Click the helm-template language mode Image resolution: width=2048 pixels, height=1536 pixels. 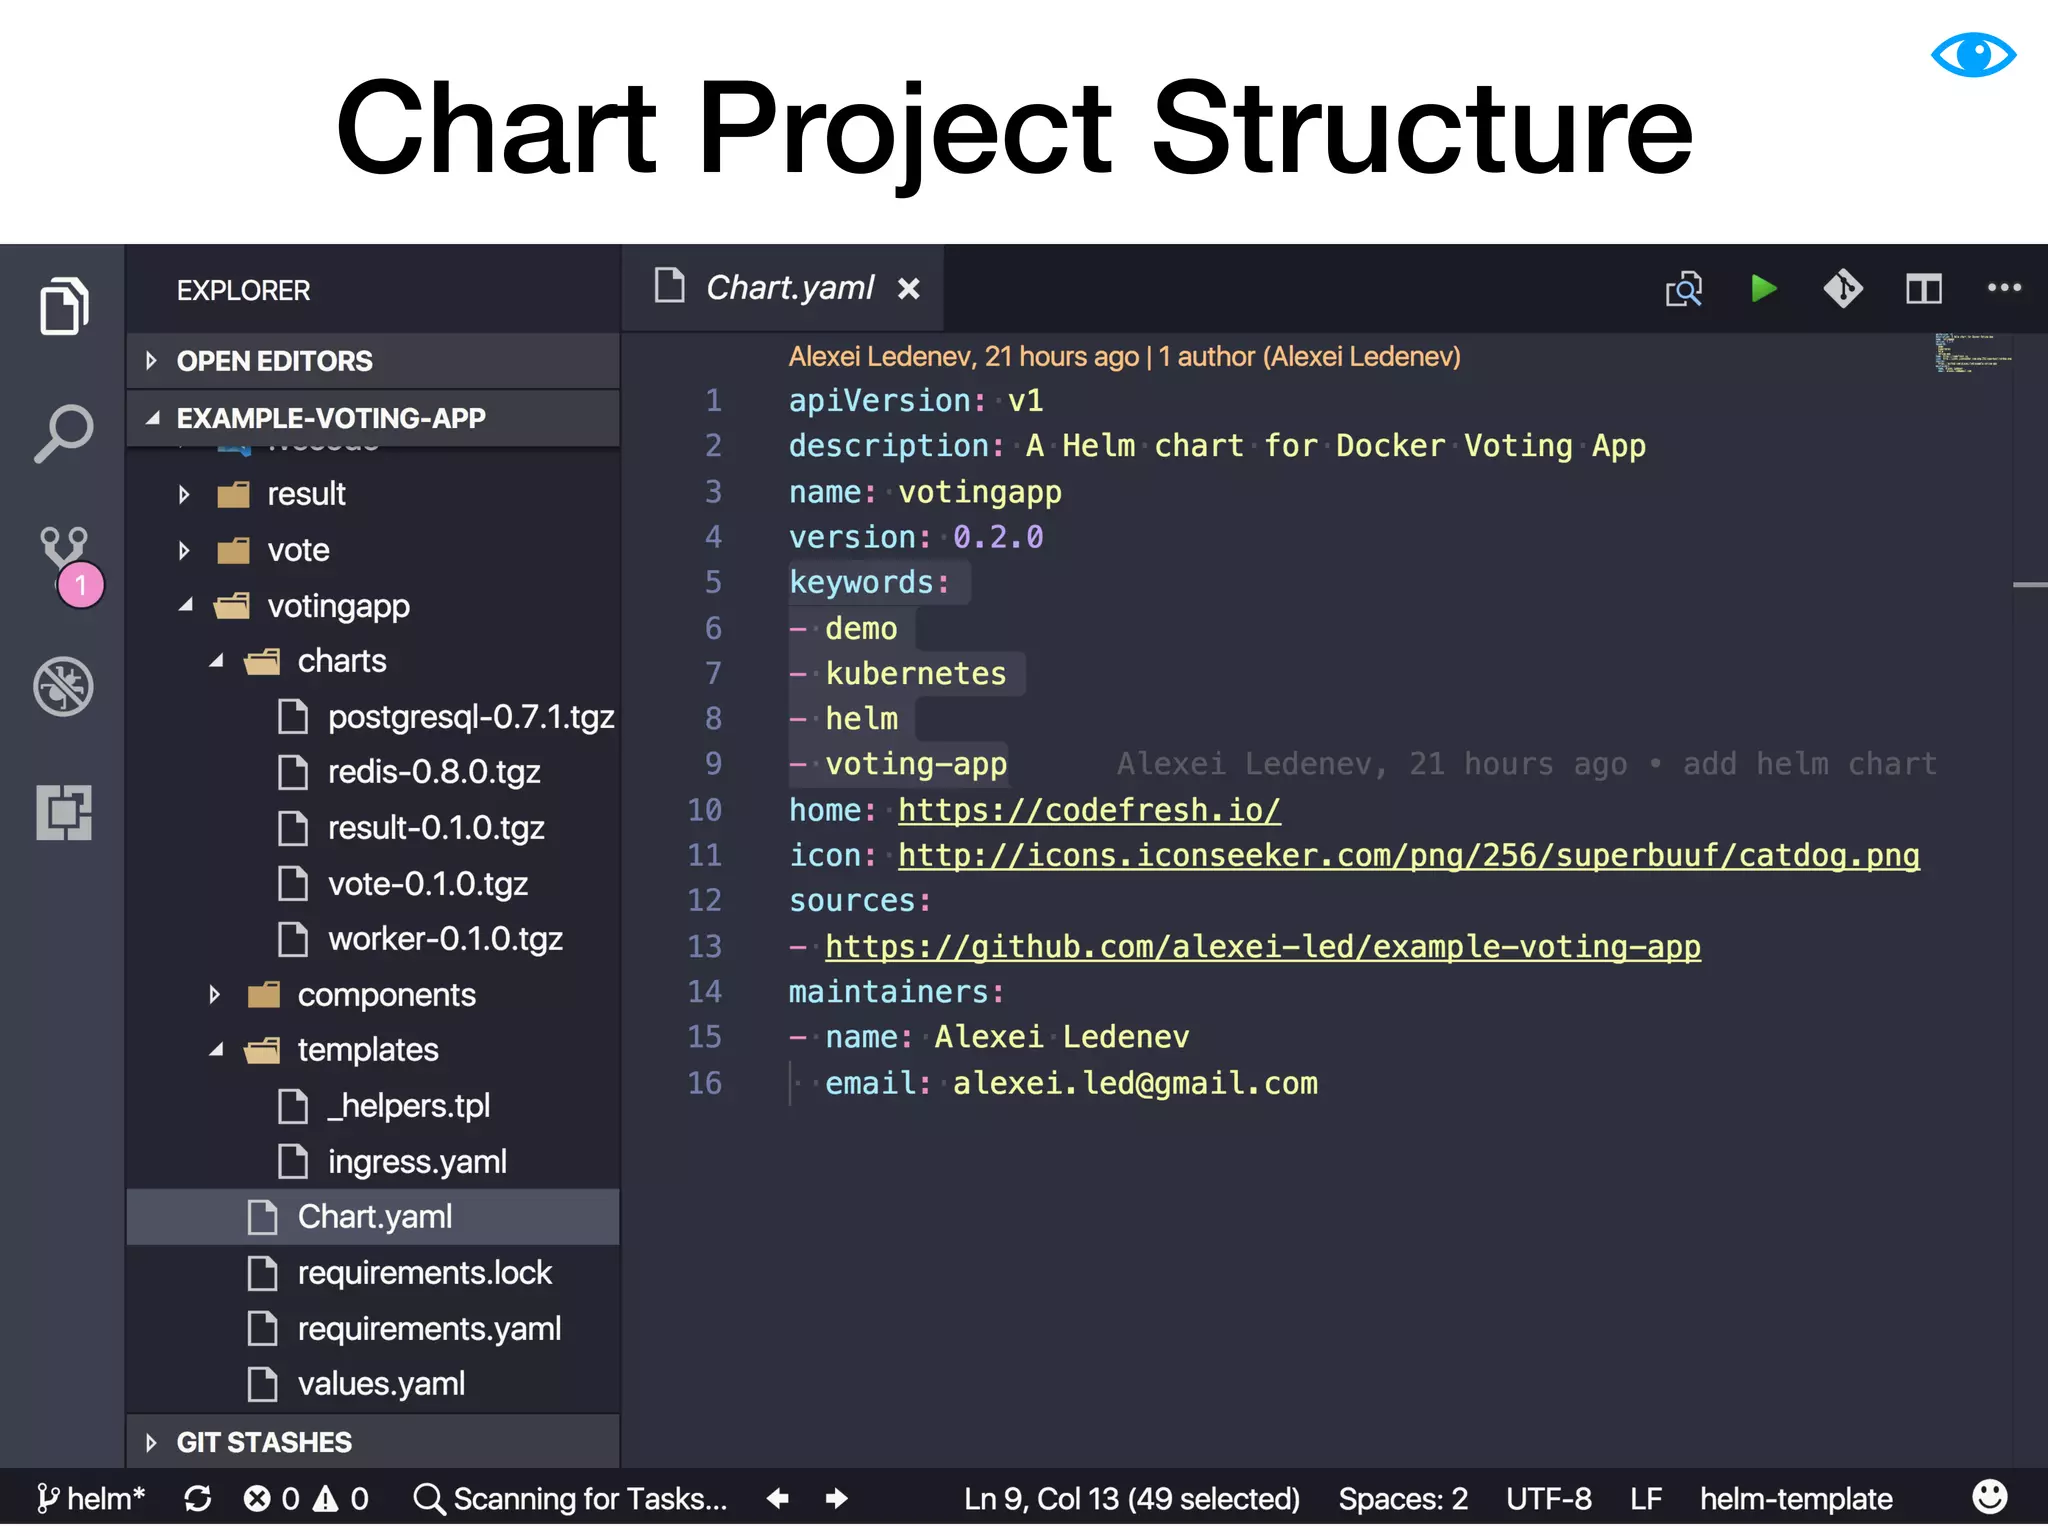click(1795, 1498)
